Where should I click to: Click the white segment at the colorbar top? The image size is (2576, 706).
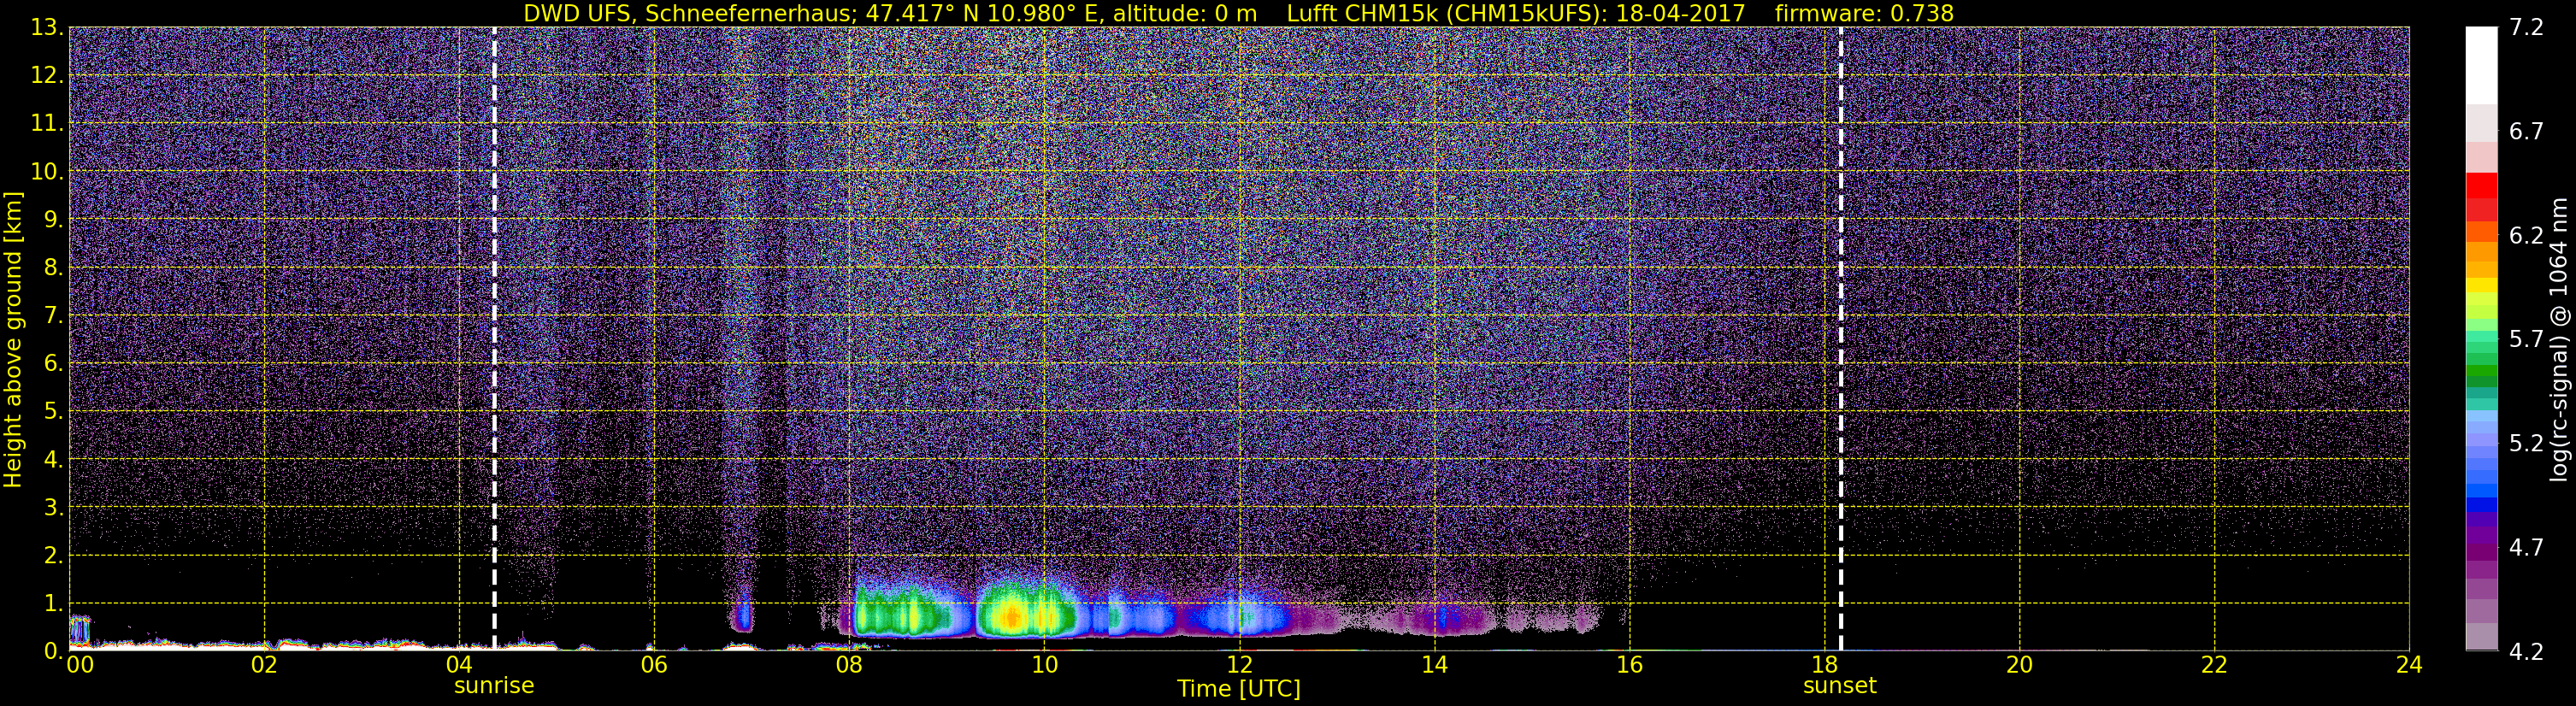(2481, 65)
